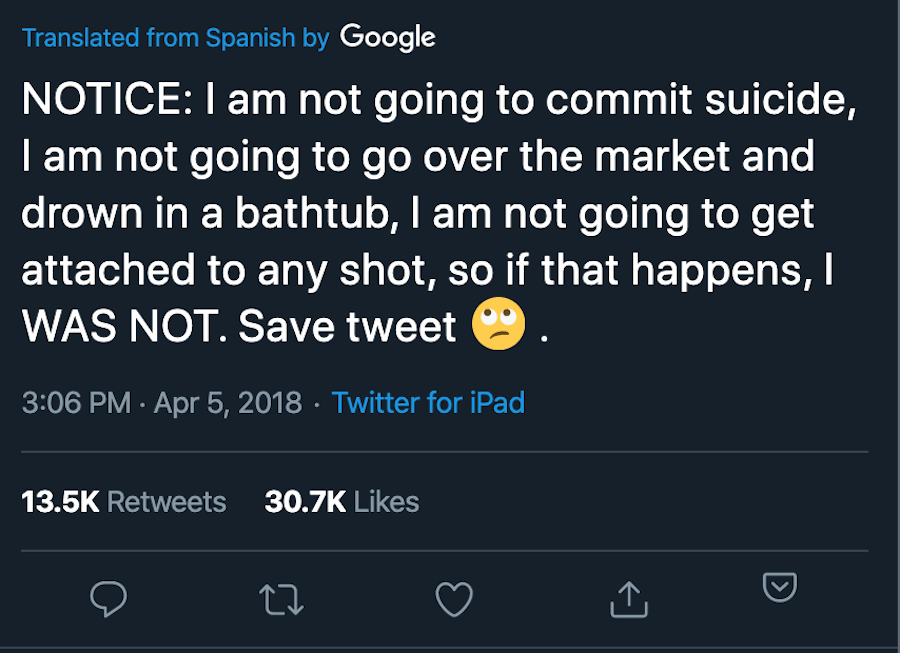Click the reply speech bubble icon

pos(108,598)
